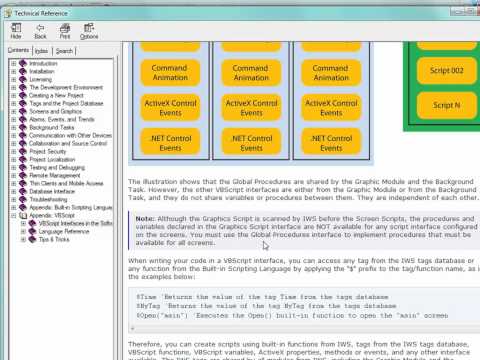Screen dimensions: 480x360
Task: Collapse the Appendix: VBScript node
Action: click(x=14, y=215)
